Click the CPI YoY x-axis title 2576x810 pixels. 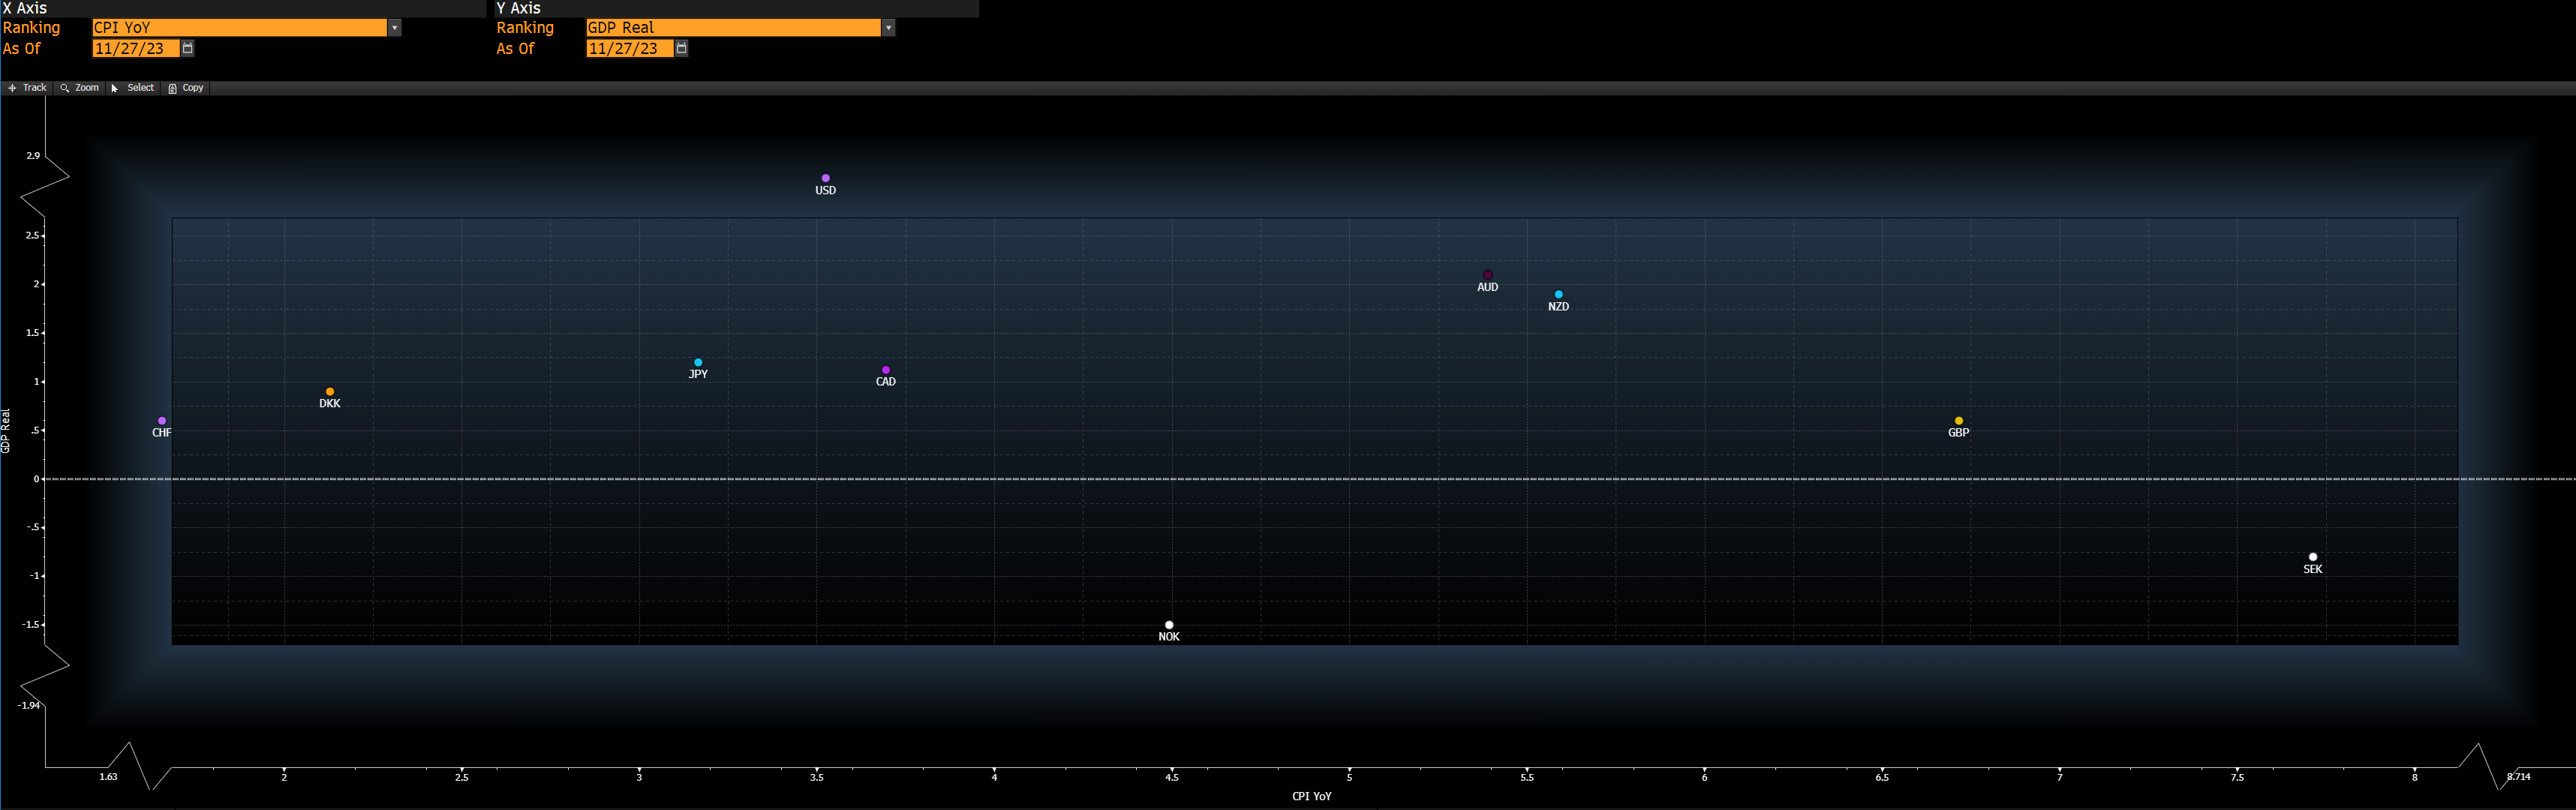click(x=1312, y=797)
